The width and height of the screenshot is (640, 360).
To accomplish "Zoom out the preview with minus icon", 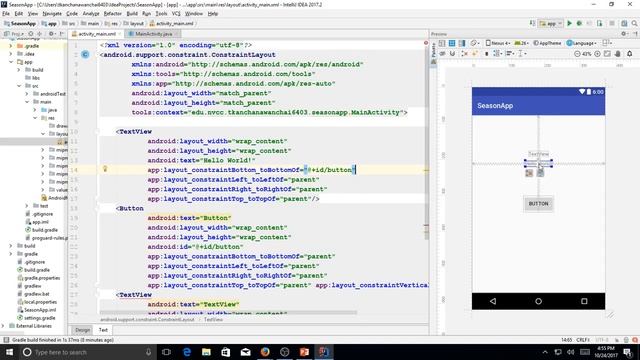I will [x=577, y=54].
